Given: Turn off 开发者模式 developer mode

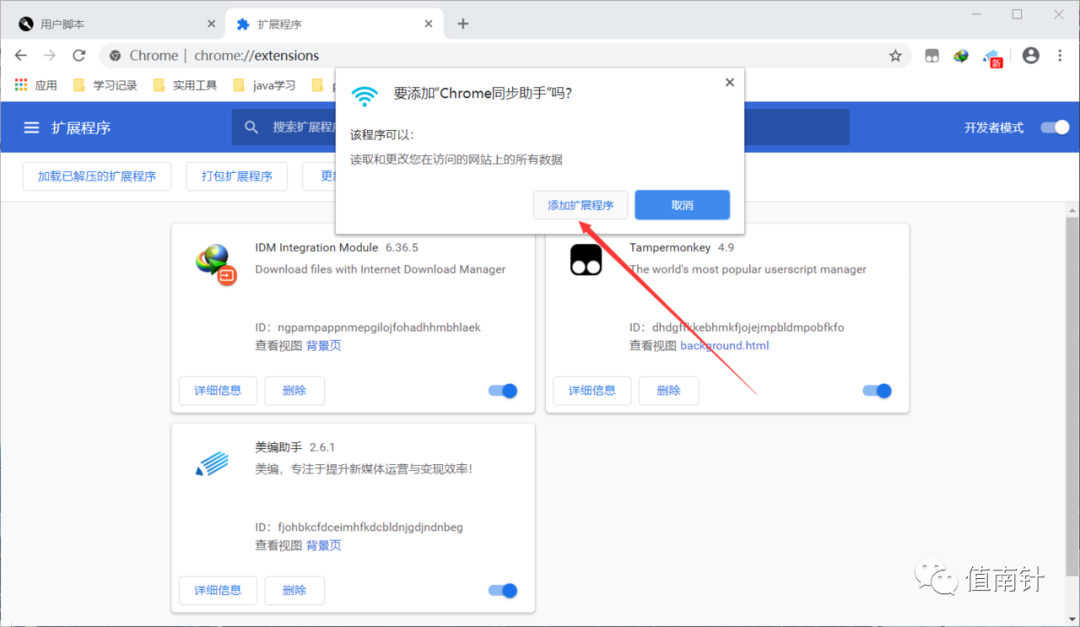Looking at the screenshot, I should coord(1055,127).
